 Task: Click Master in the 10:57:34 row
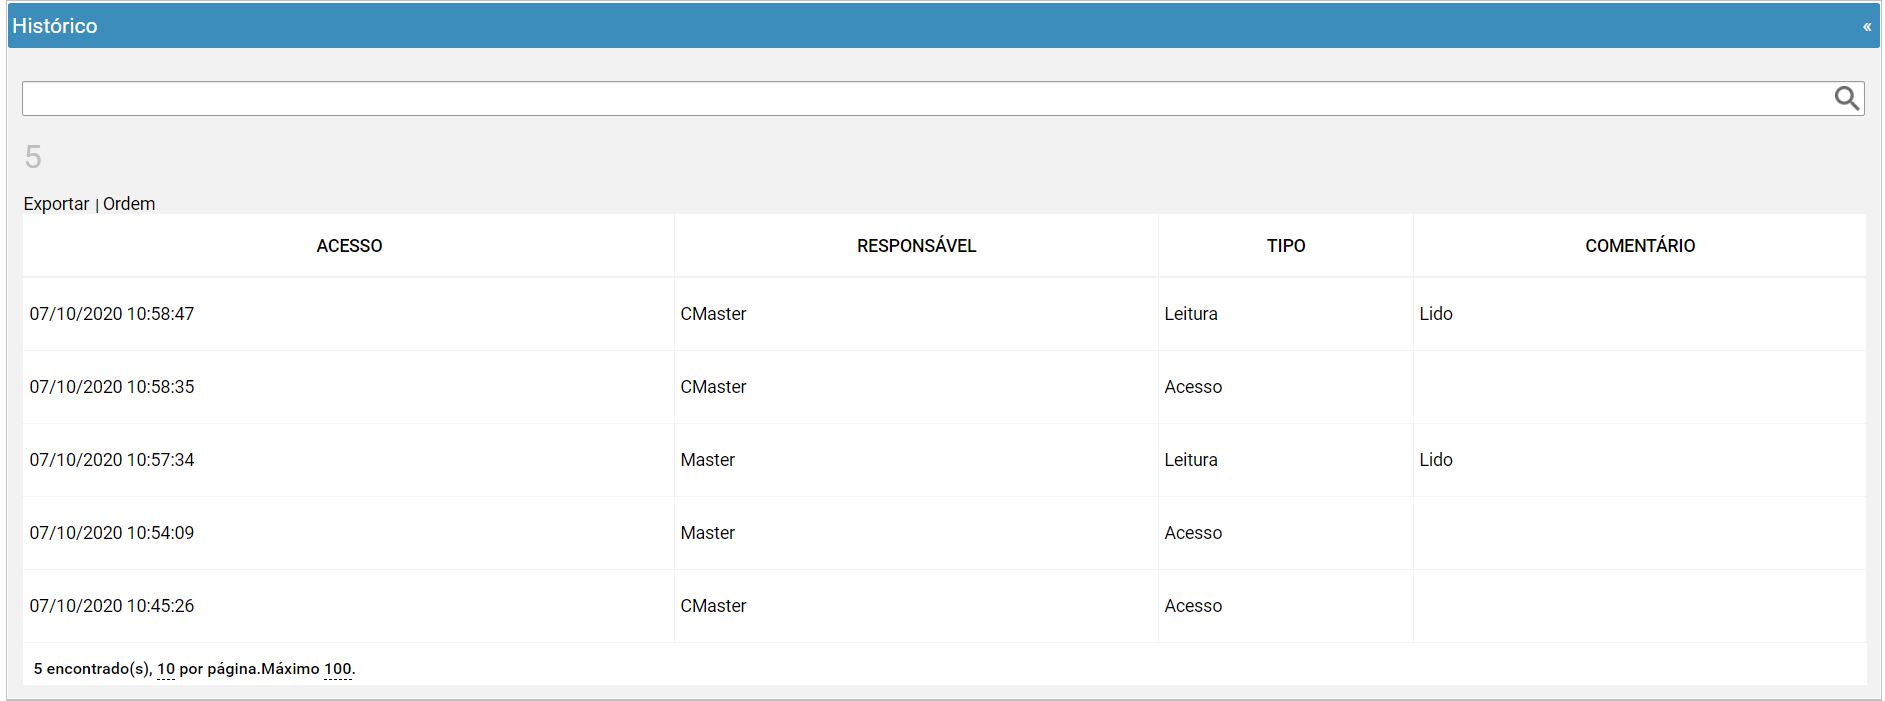point(707,460)
